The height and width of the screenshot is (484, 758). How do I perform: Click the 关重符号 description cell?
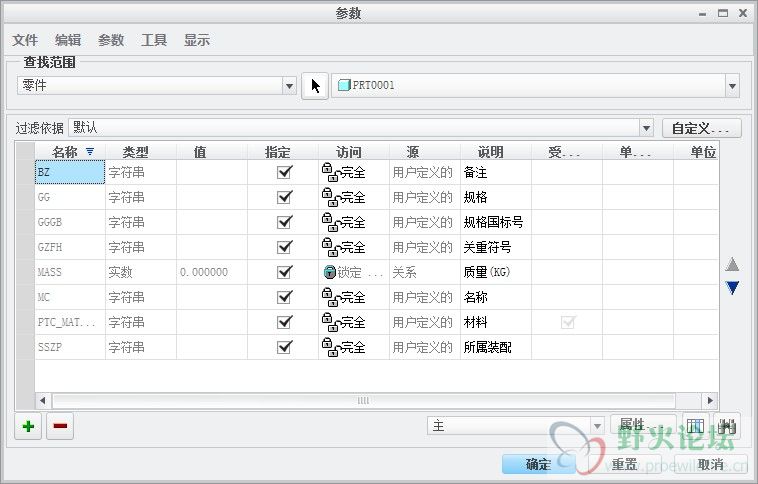pyautogui.click(x=496, y=247)
